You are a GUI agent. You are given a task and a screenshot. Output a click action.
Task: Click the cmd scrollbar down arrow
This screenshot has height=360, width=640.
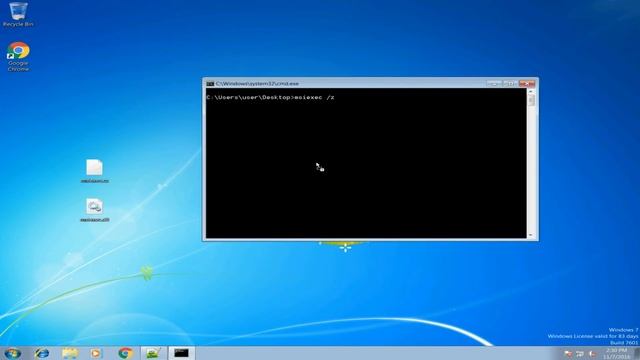click(x=531, y=235)
